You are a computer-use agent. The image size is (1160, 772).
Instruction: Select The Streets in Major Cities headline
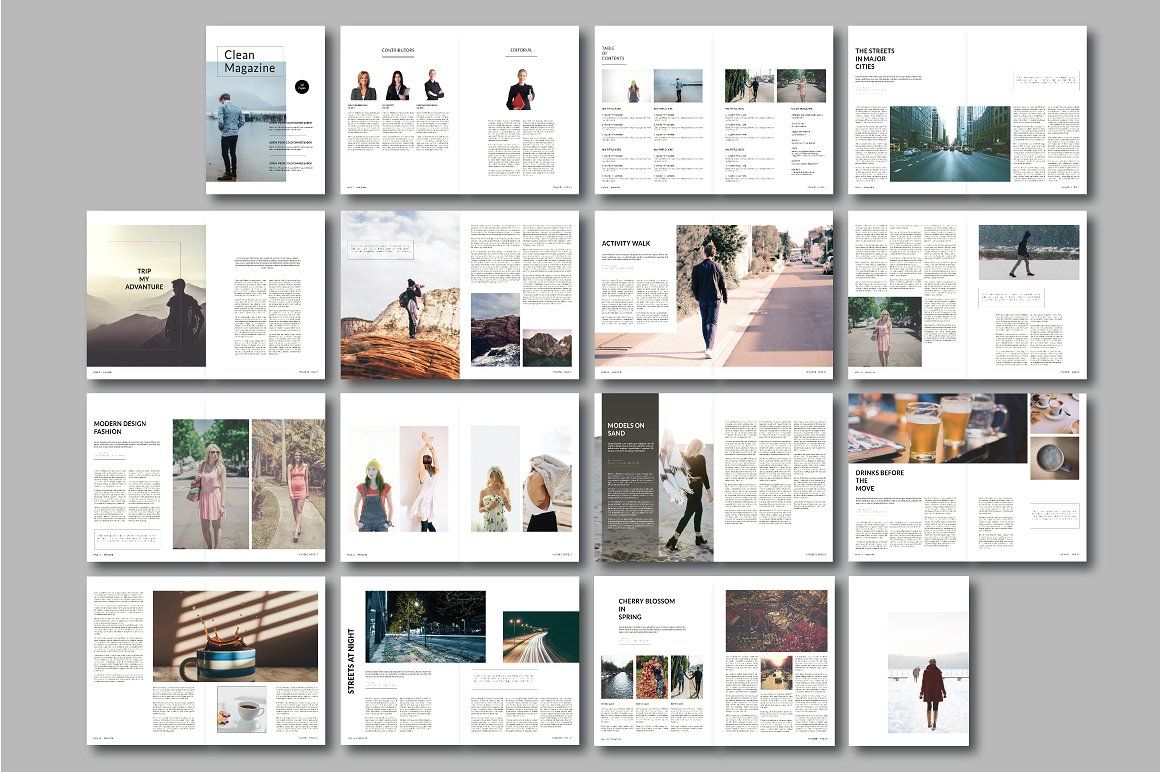click(876, 60)
